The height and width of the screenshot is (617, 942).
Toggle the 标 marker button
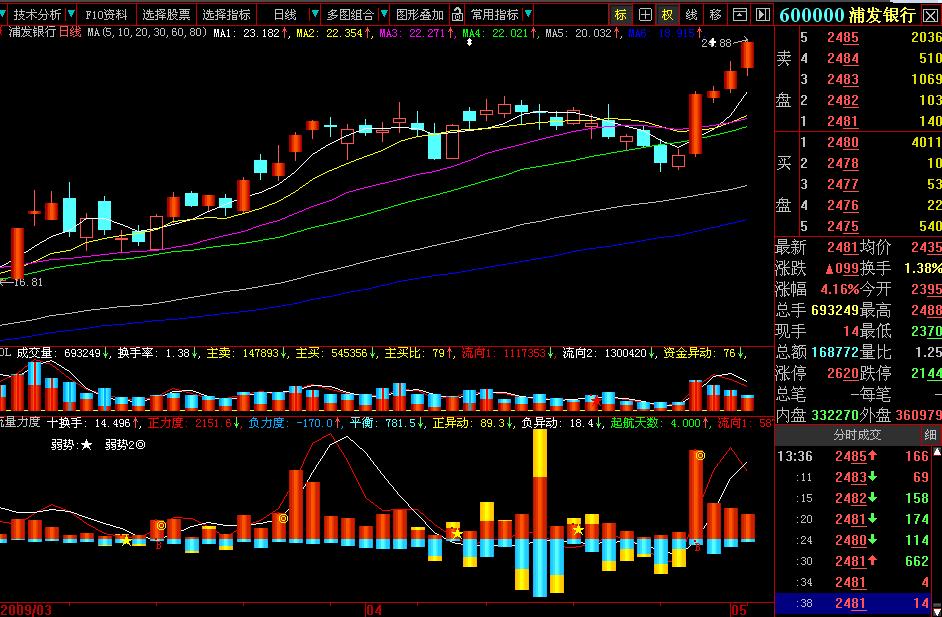coord(621,14)
